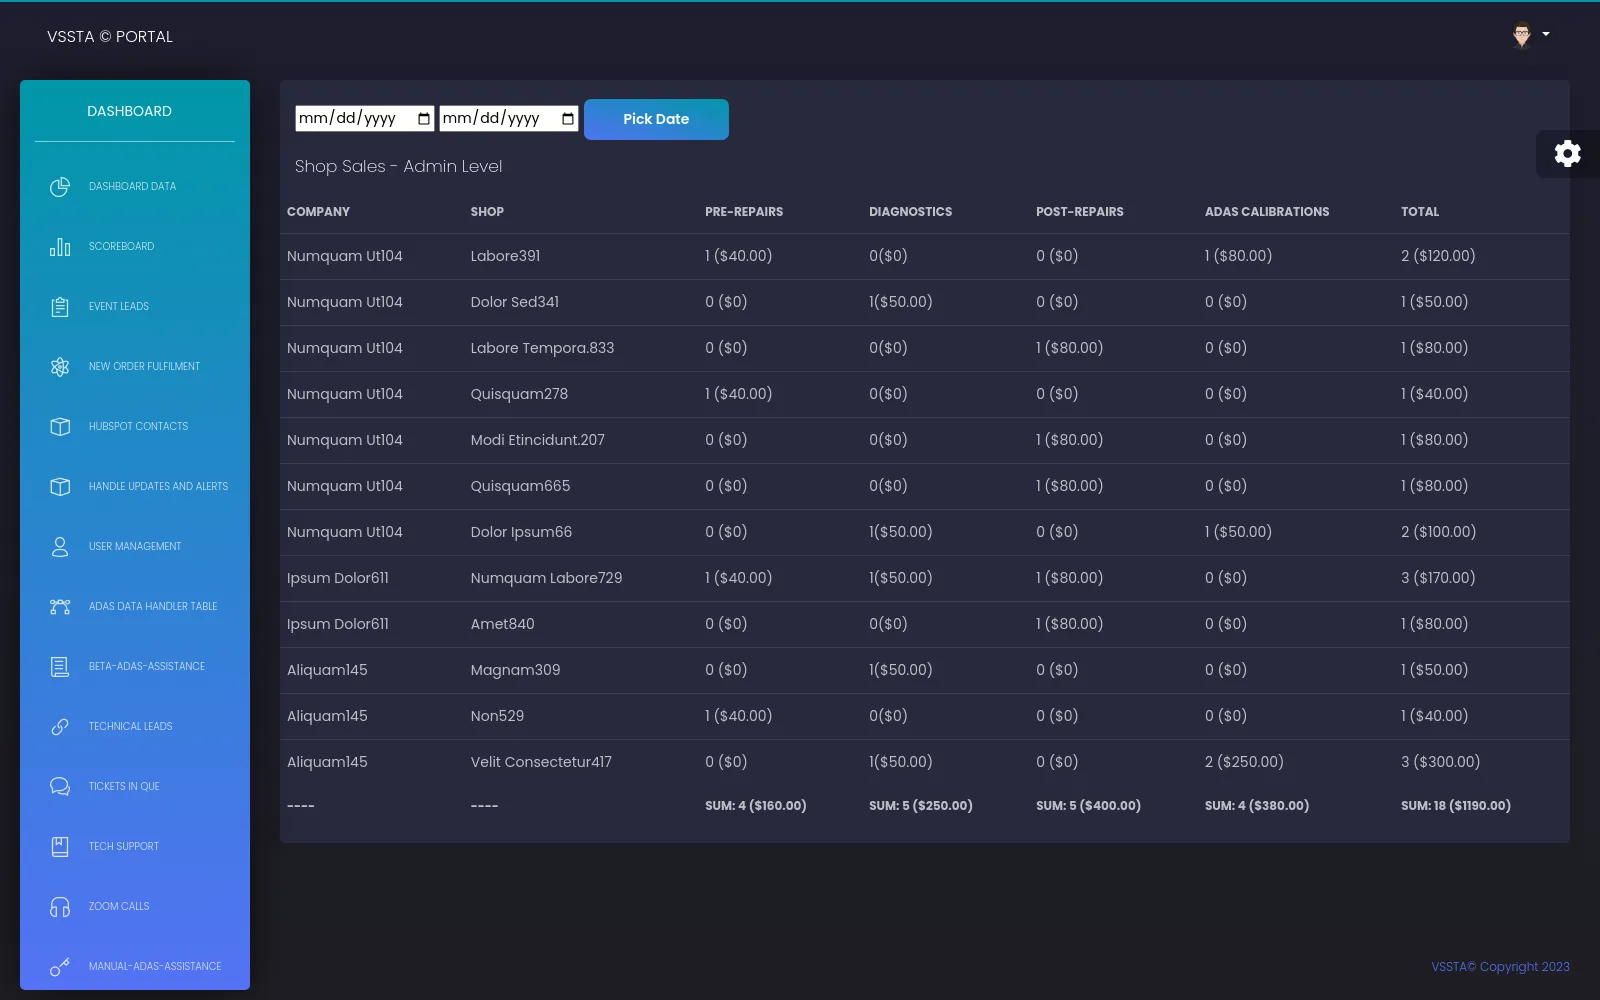Click the Zoom Calls headphones icon
This screenshot has height=1000, width=1600.
[x=60, y=907]
